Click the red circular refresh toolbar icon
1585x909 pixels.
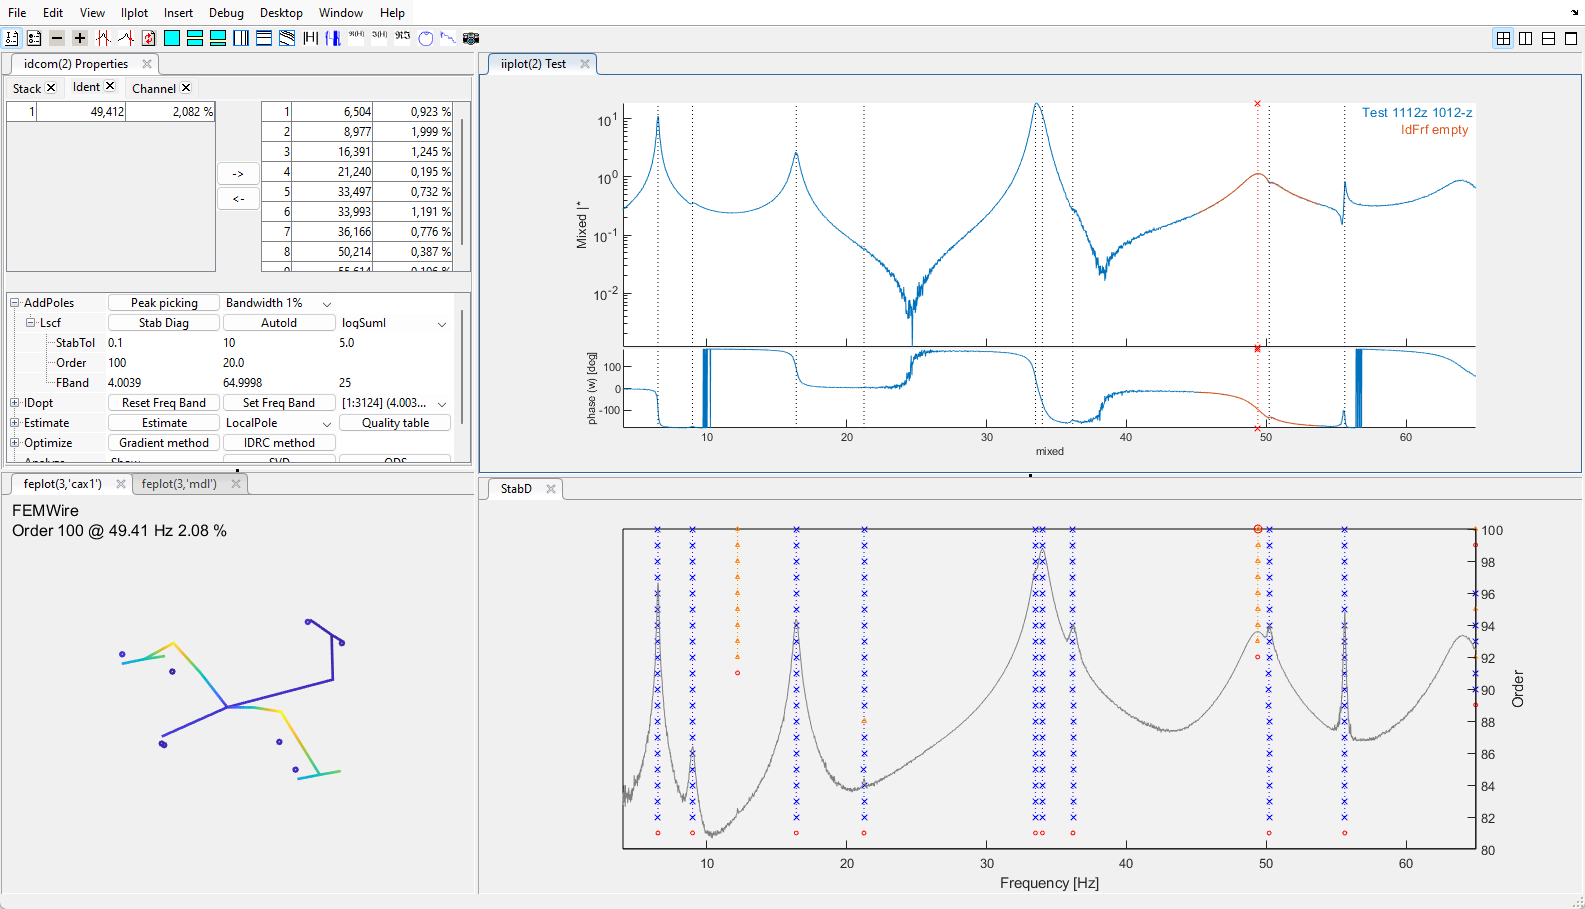tap(149, 38)
